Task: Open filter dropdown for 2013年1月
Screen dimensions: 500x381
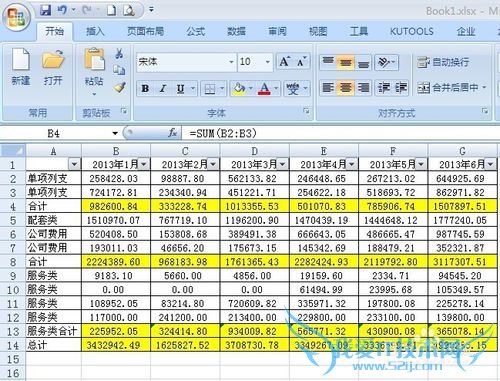Action: point(144,164)
